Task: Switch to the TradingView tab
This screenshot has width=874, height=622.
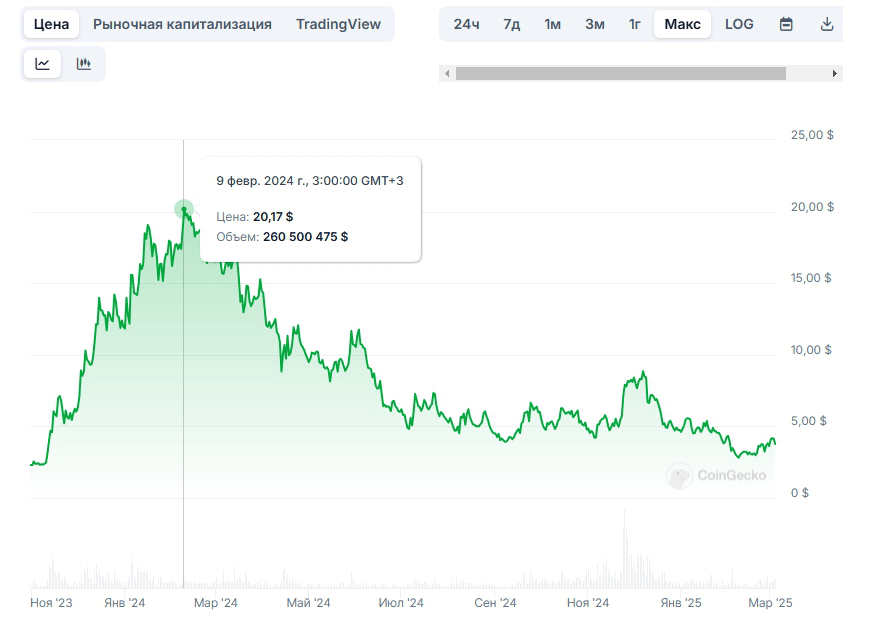Action: point(338,24)
